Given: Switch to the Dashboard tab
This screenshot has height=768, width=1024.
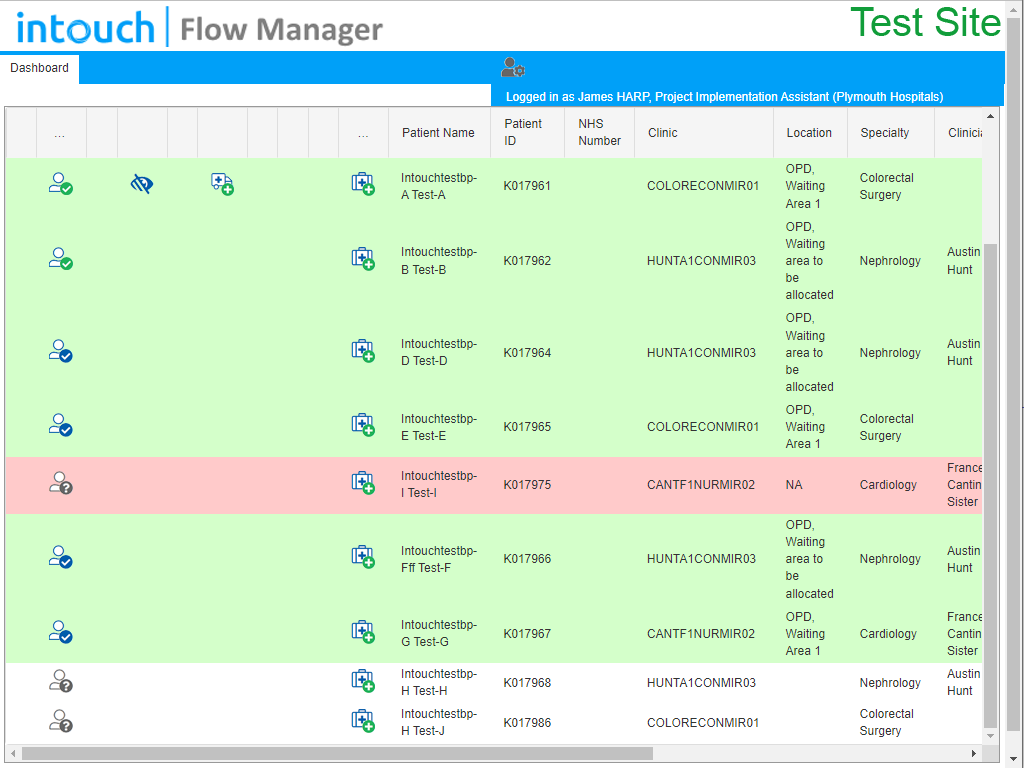Looking at the screenshot, I should 39,68.
